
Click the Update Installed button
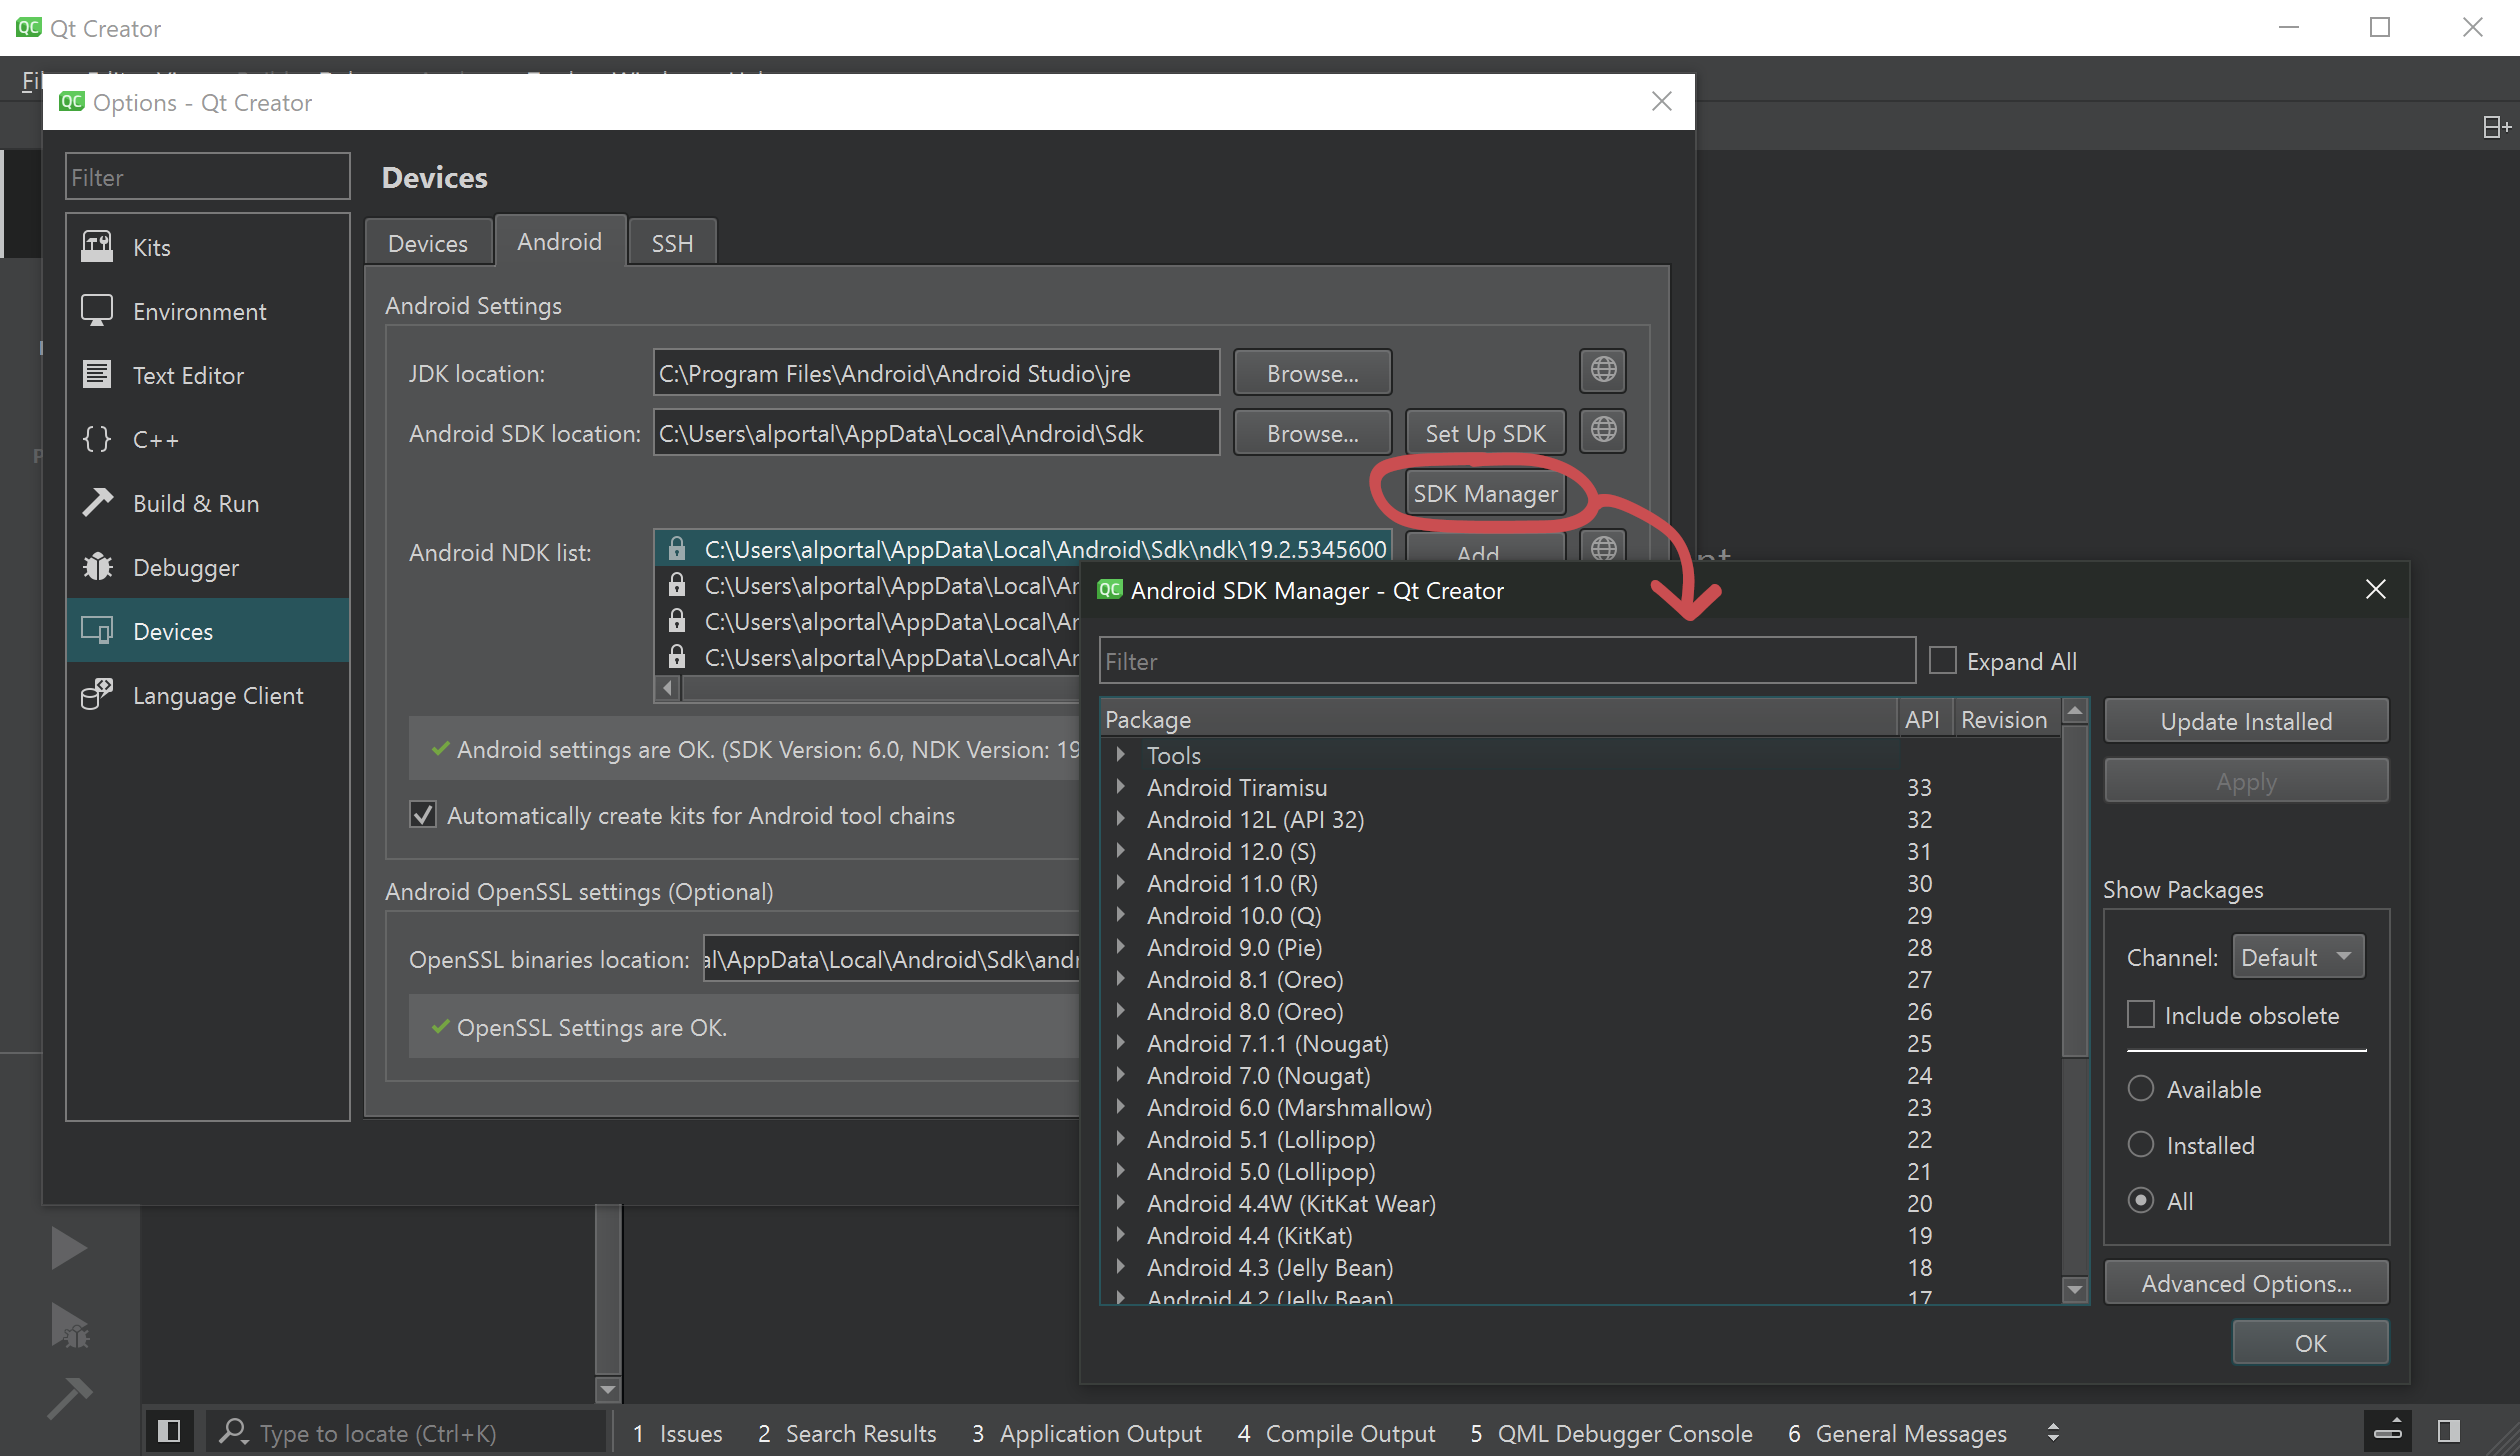point(2246,721)
